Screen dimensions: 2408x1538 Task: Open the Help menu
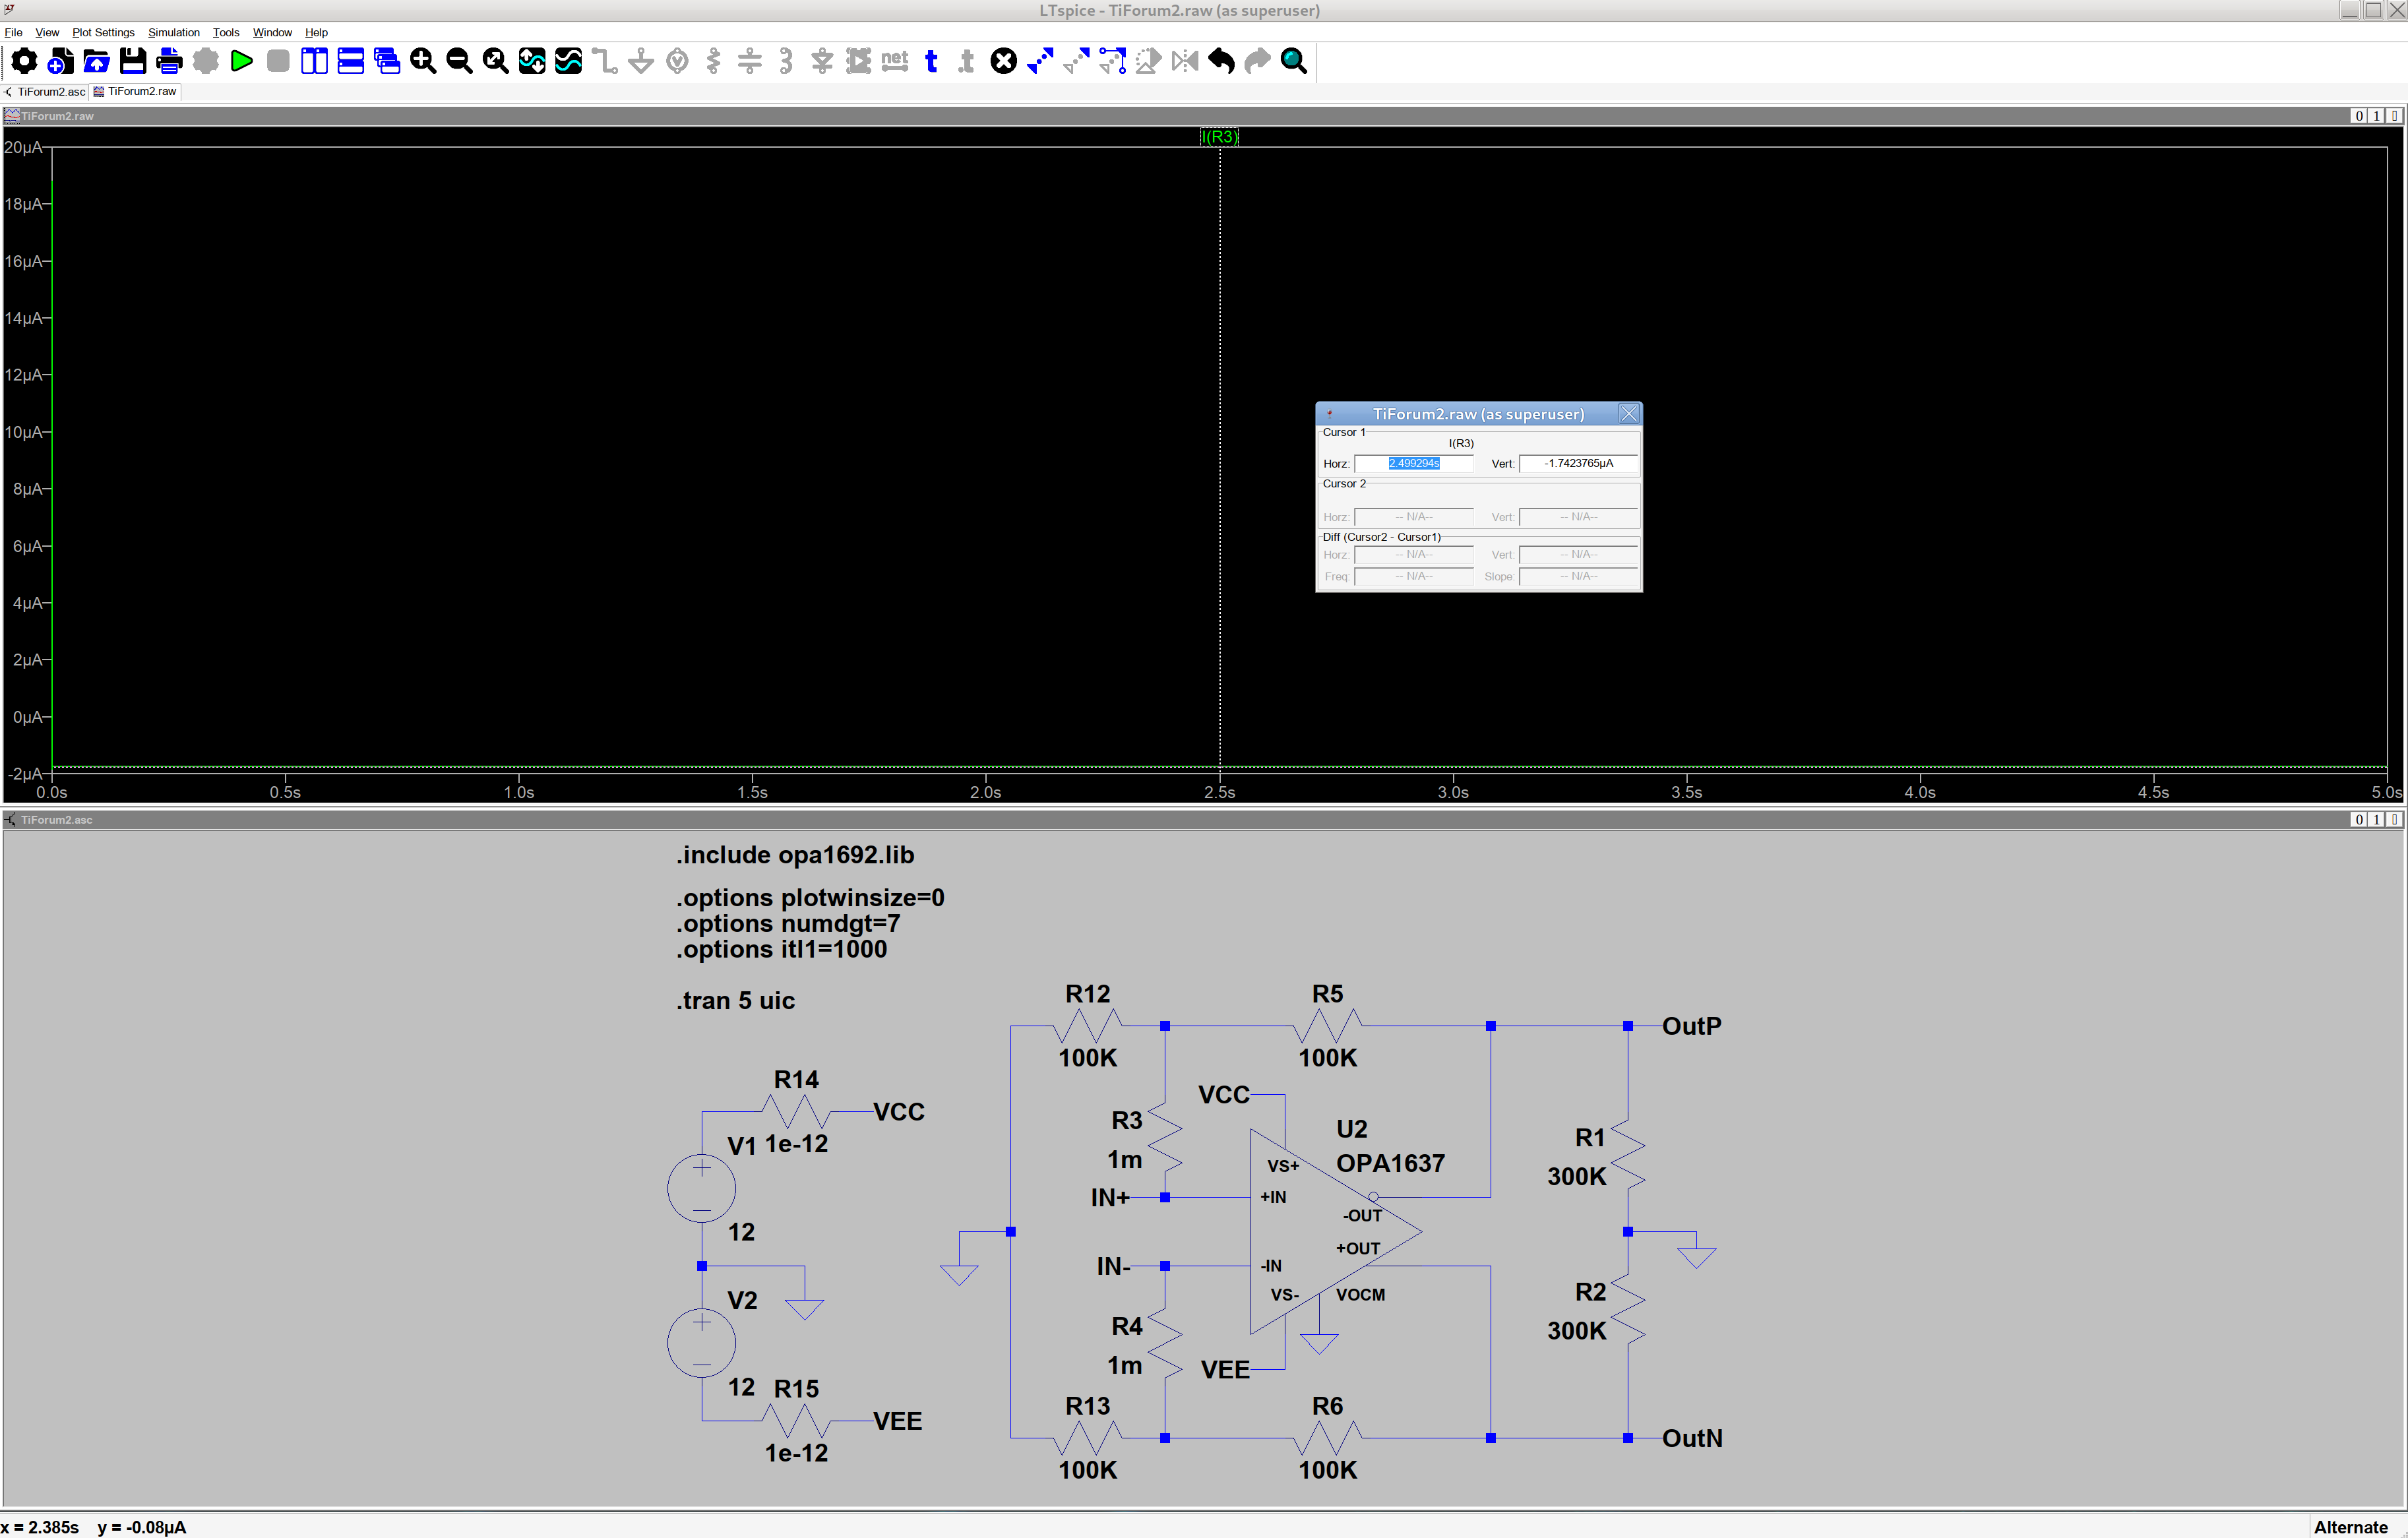click(316, 32)
